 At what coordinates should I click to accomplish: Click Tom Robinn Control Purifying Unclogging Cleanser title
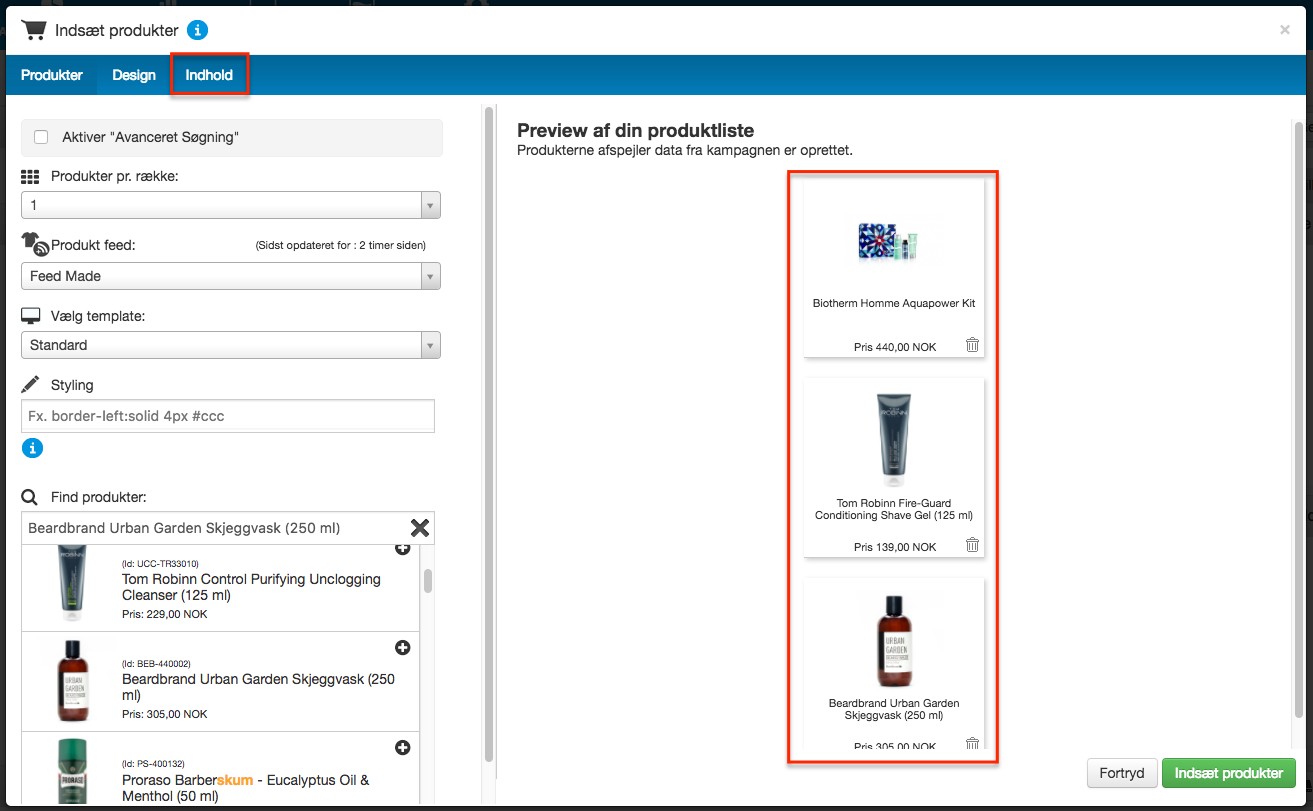point(251,587)
